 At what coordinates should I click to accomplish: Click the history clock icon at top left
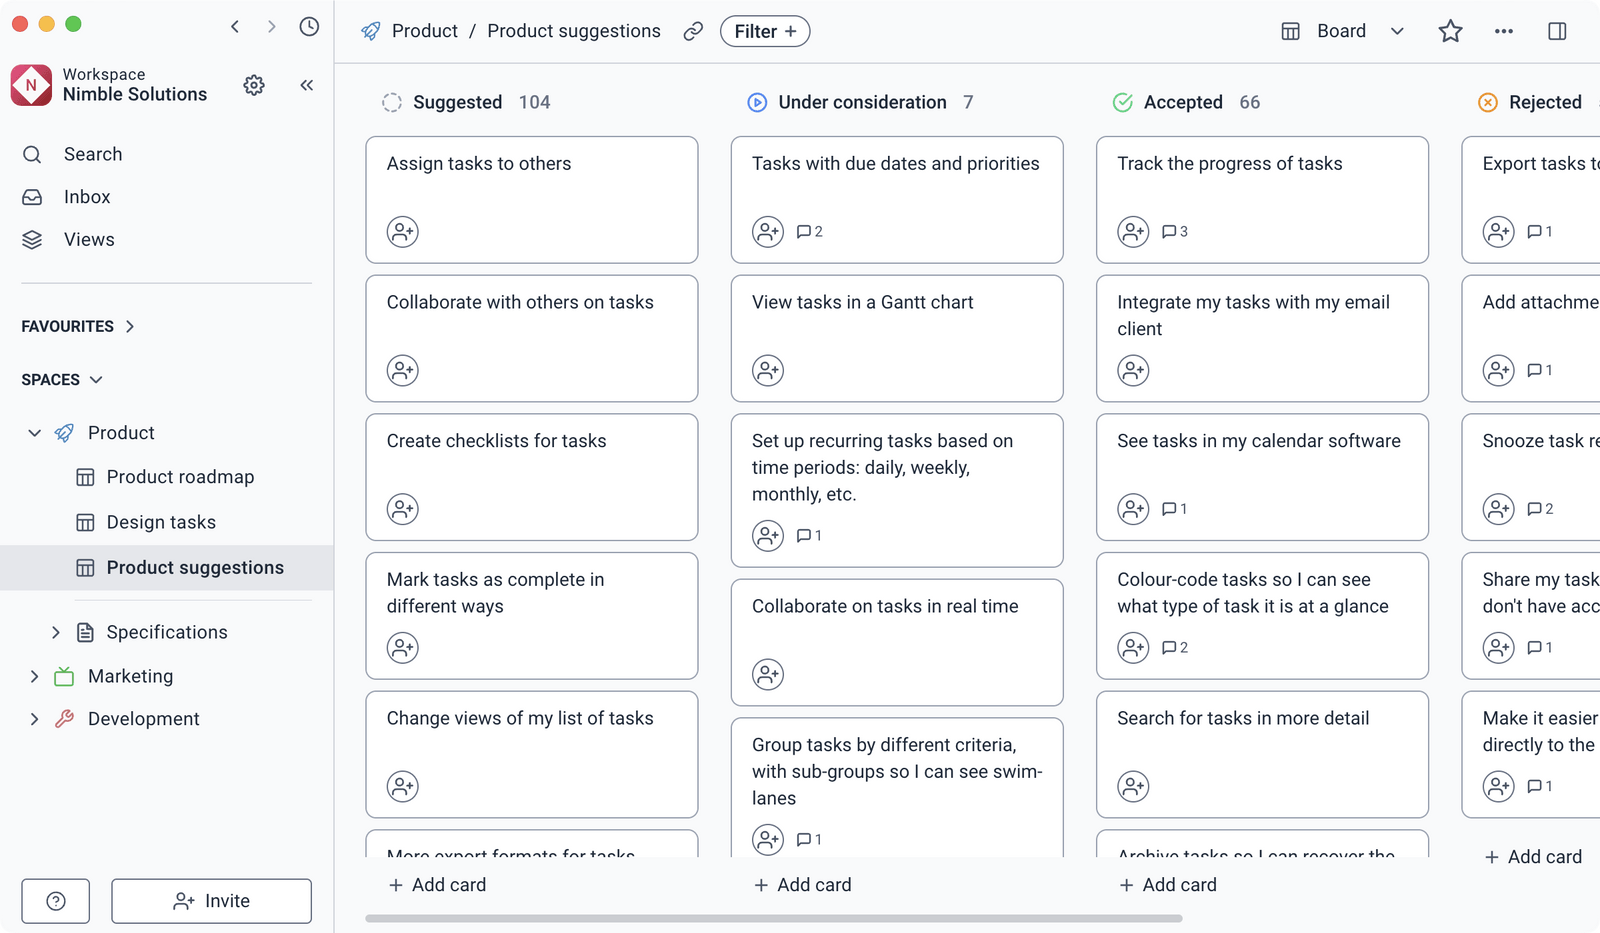tap(309, 26)
